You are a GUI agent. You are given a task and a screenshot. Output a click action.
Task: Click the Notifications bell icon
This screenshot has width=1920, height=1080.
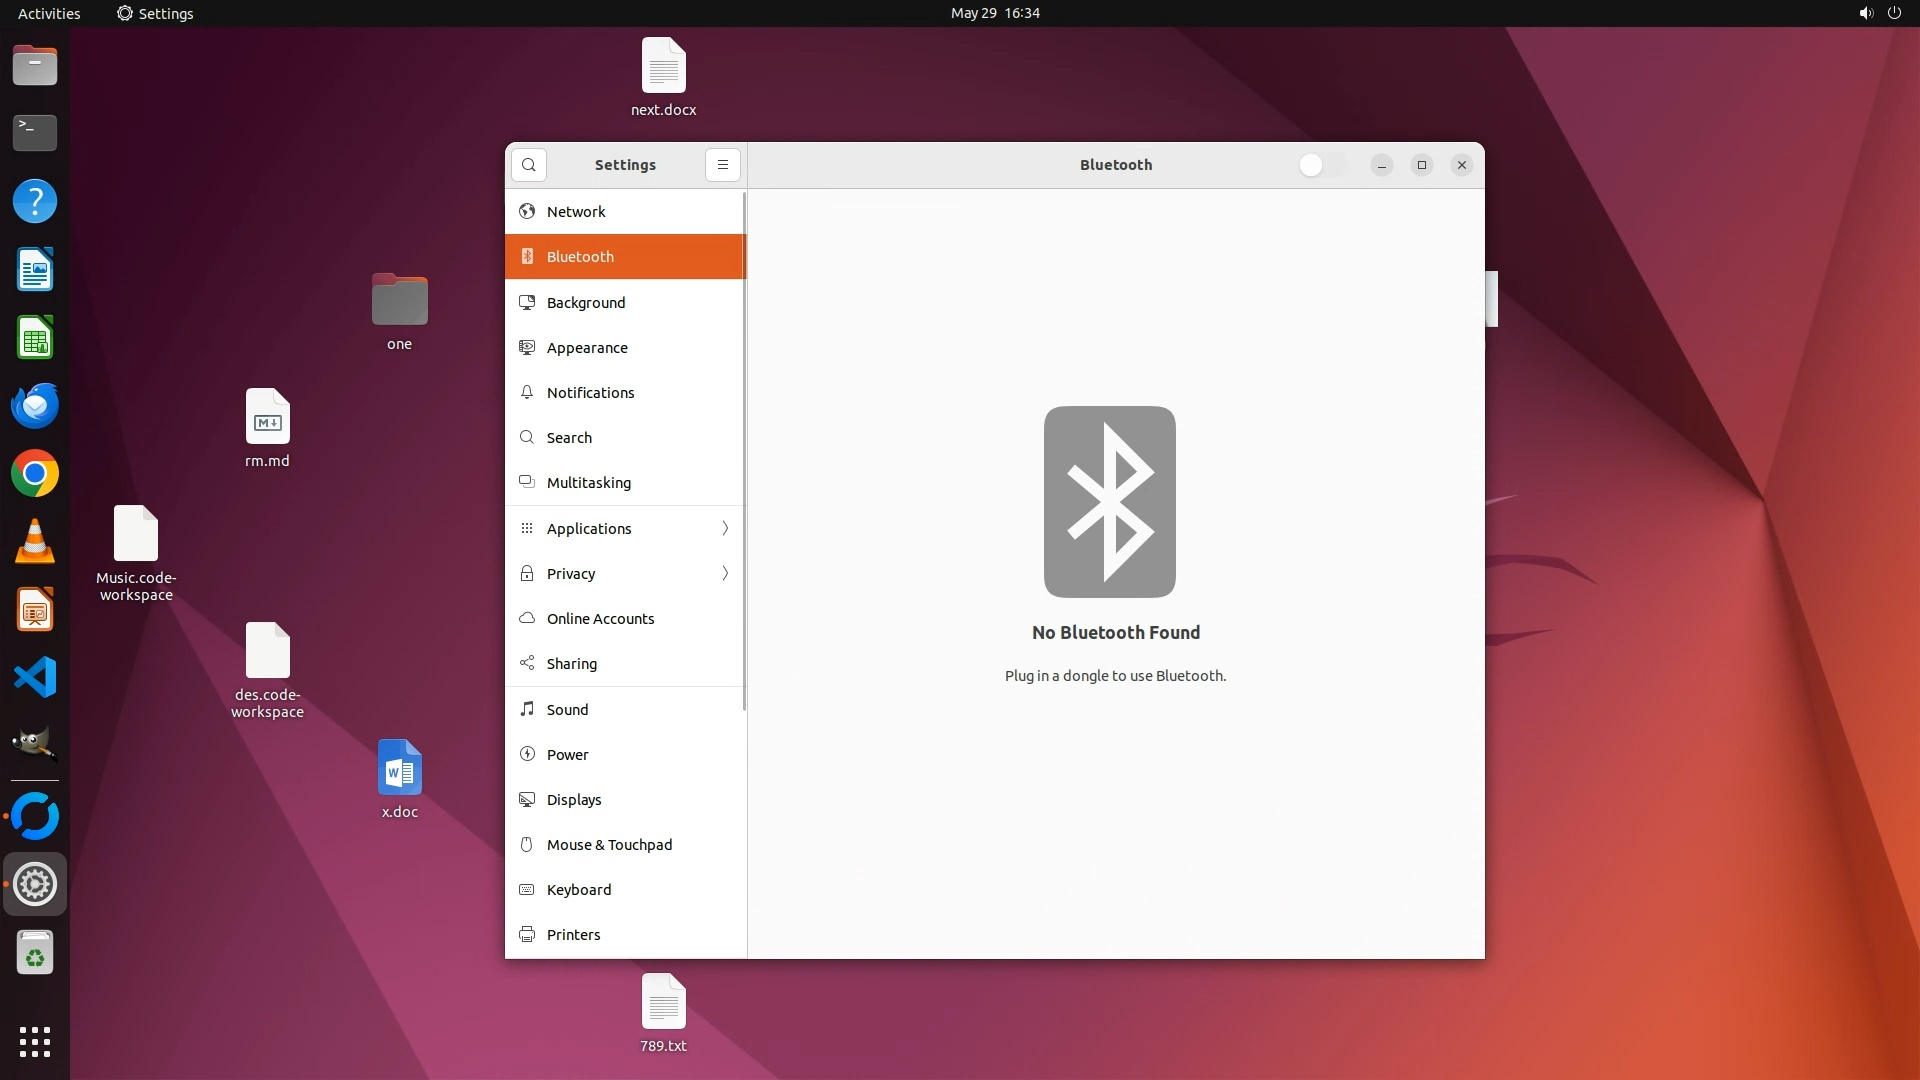tap(527, 392)
